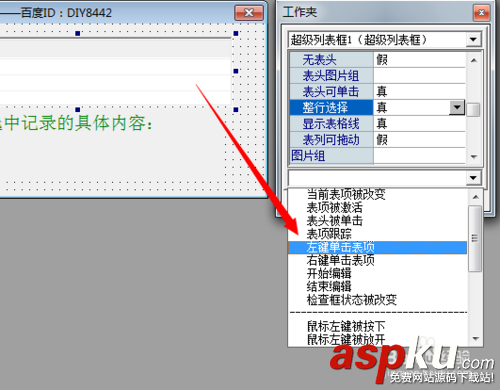Select the 显示表格线 property row
This screenshot has width=500, height=390.
(331, 123)
